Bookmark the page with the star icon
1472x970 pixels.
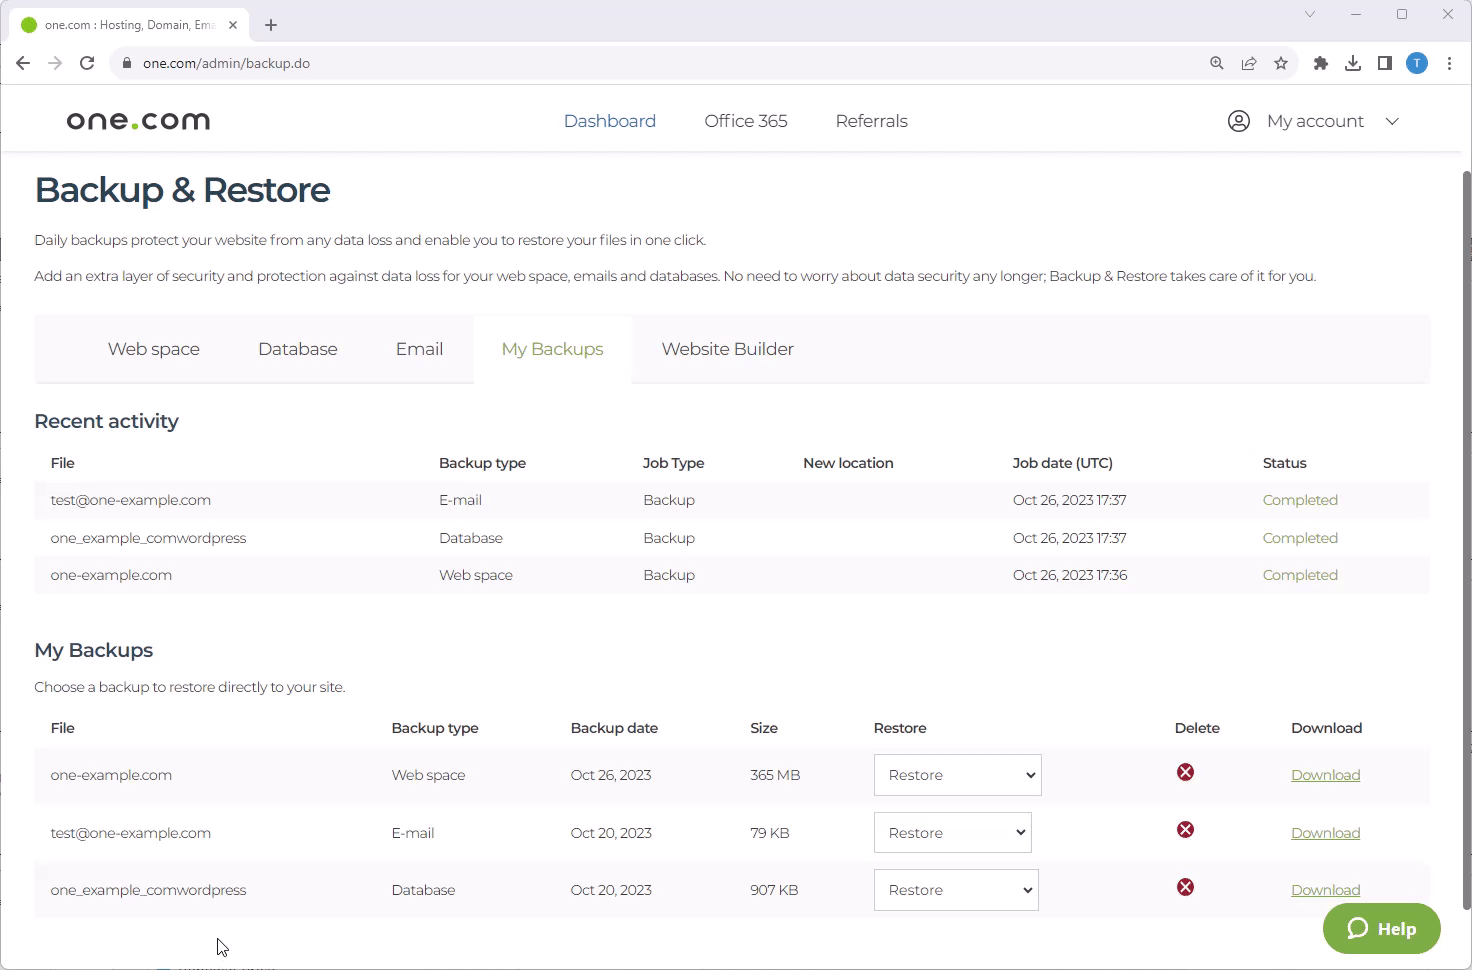pyautogui.click(x=1281, y=63)
